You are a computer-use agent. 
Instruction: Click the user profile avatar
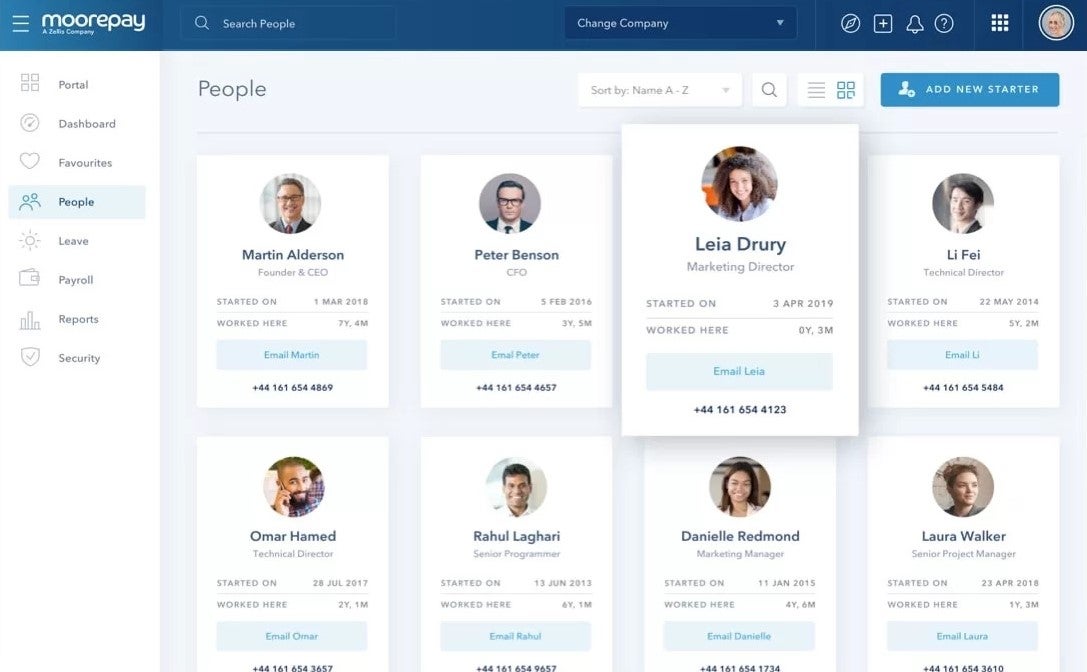click(1056, 23)
